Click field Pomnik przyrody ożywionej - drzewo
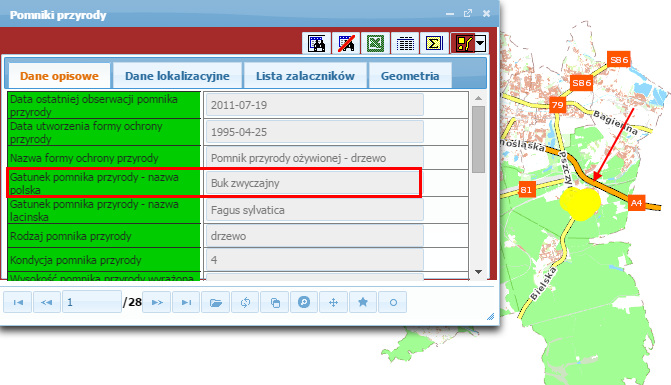Viewport: 671px width, 385px height. pos(315,158)
